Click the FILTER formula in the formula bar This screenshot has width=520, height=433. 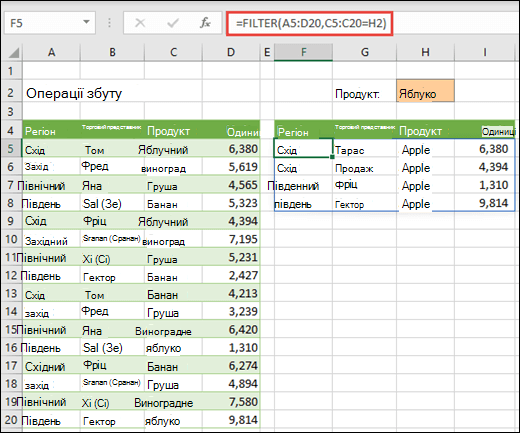coord(310,23)
